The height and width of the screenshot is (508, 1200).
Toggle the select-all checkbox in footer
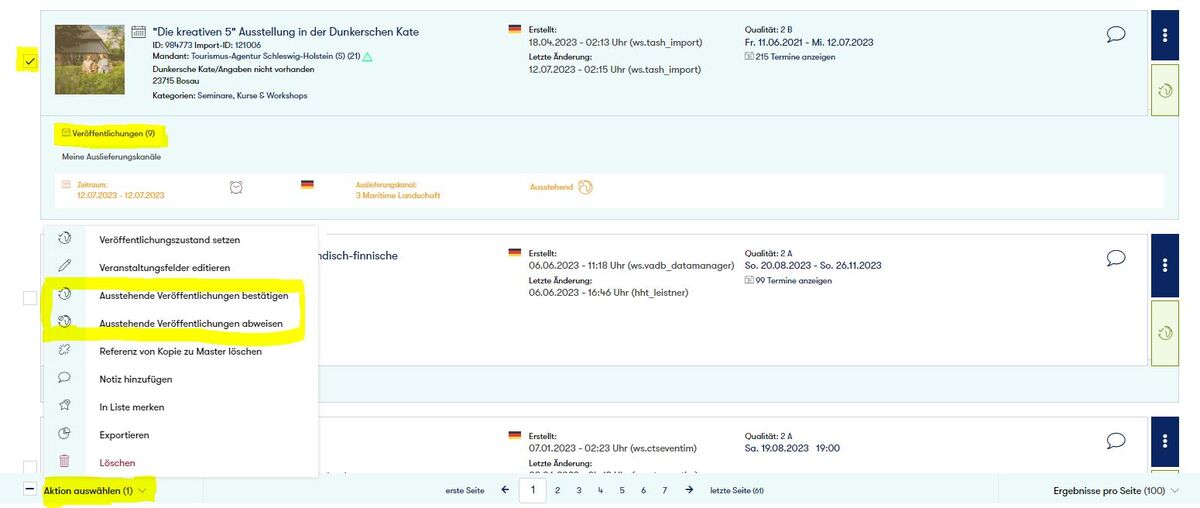pyautogui.click(x=30, y=491)
